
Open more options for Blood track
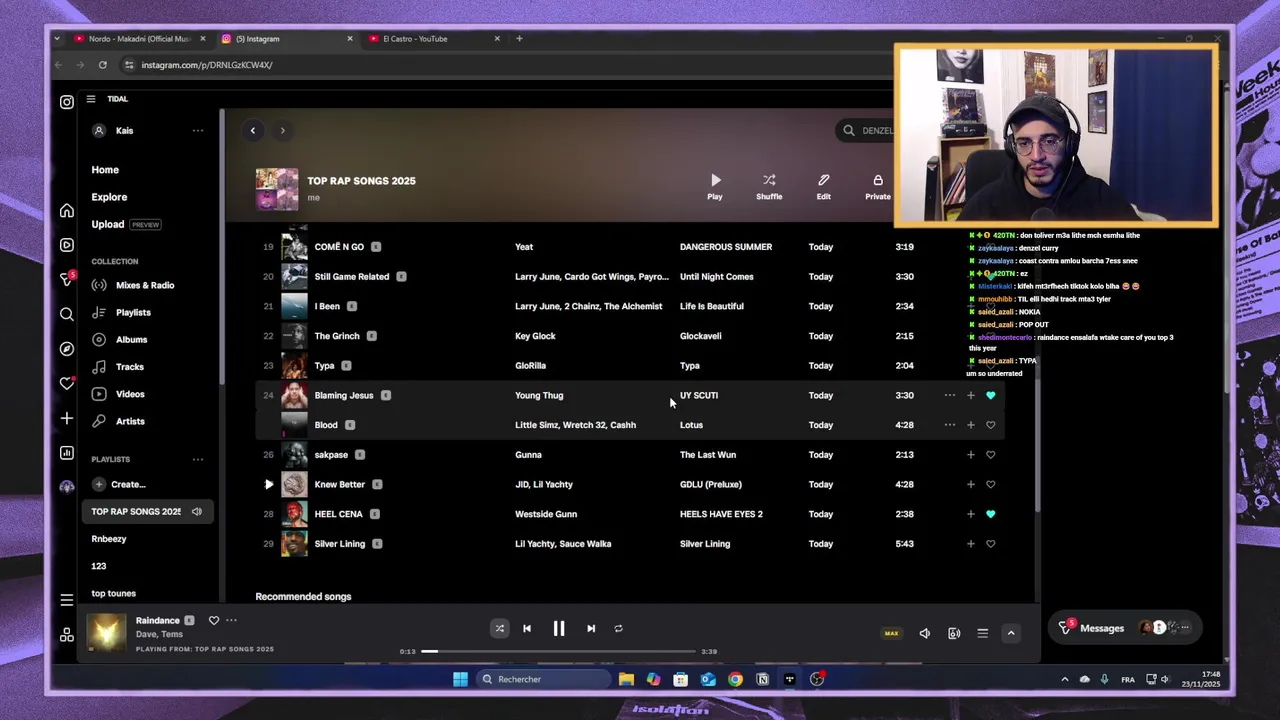coord(950,425)
